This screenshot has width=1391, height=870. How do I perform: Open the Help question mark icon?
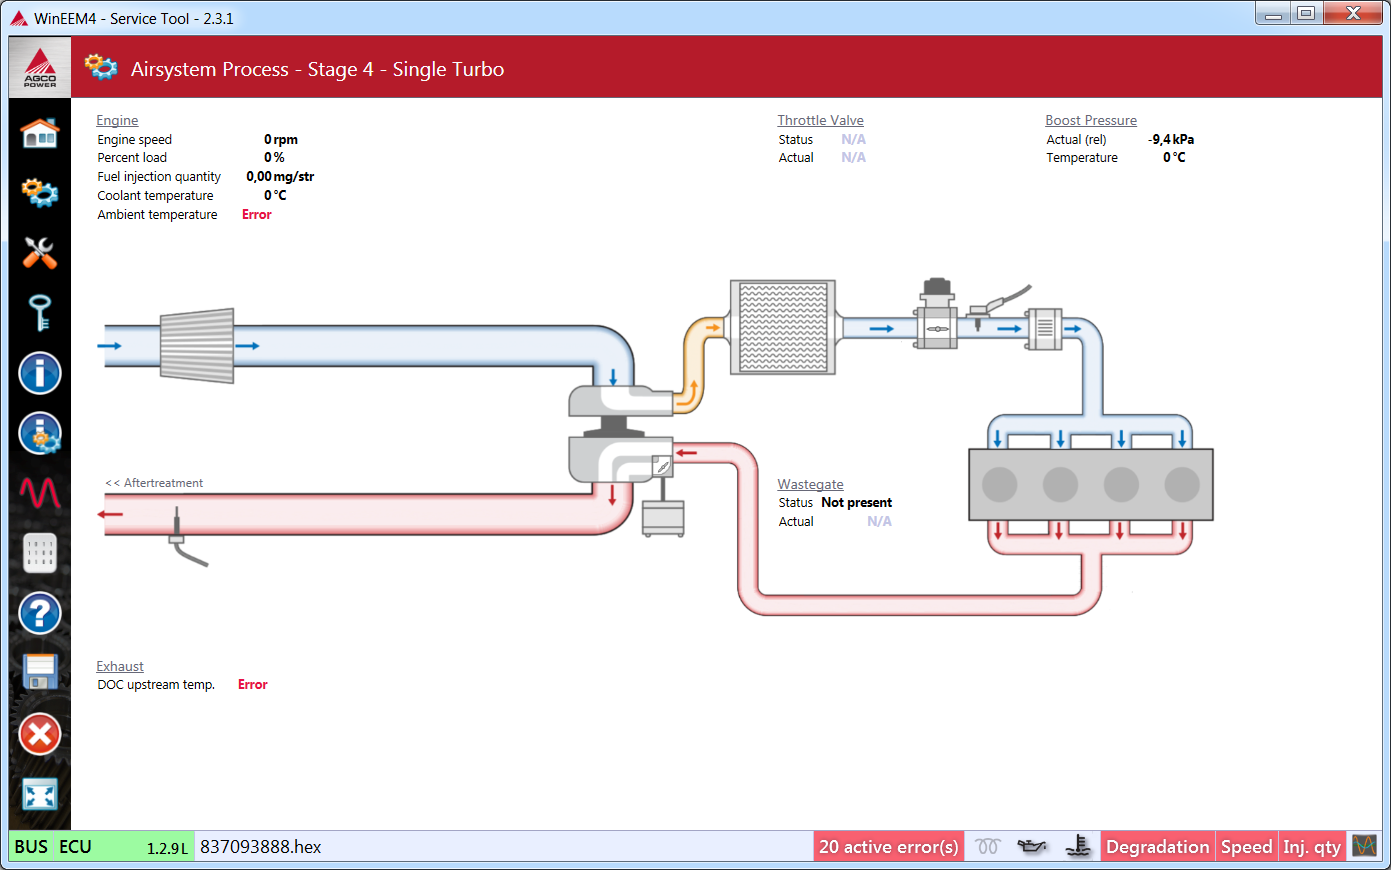click(40, 613)
